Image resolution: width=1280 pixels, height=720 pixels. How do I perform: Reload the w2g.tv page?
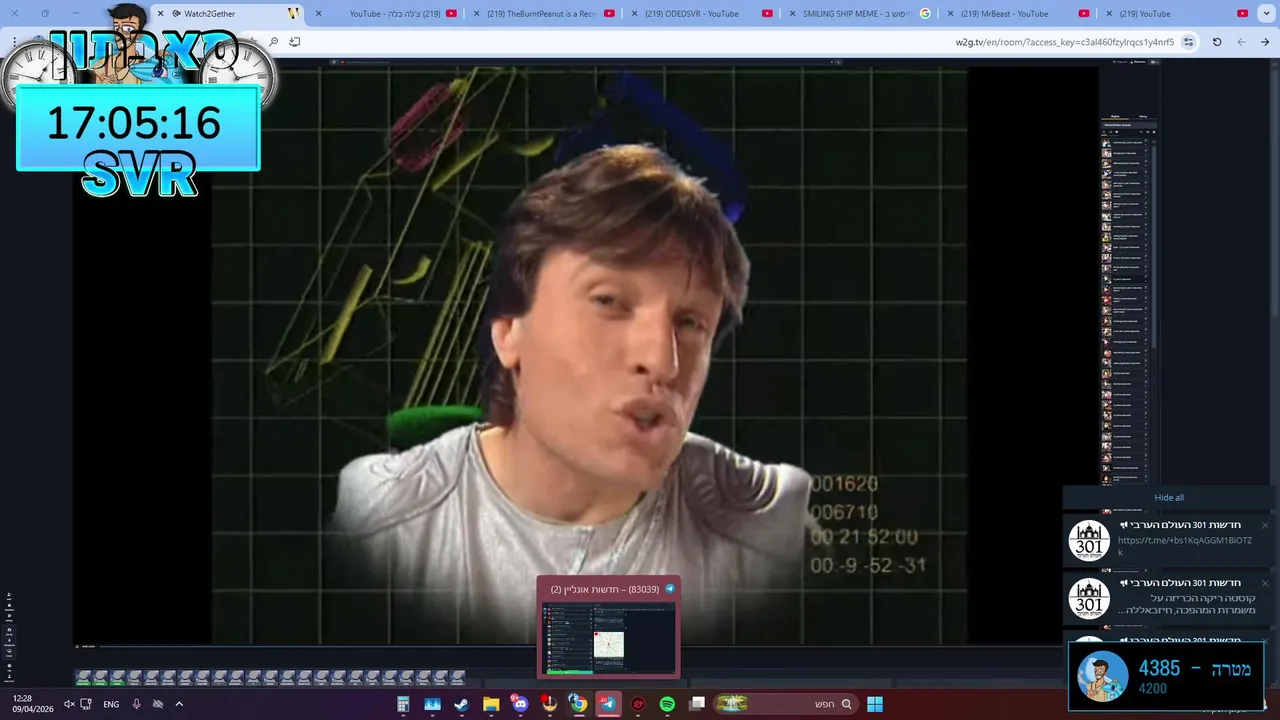point(1217,42)
